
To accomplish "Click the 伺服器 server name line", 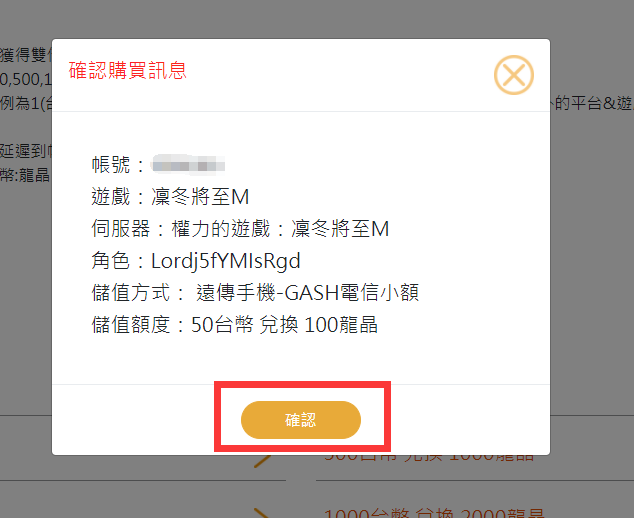I will tap(239, 229).
